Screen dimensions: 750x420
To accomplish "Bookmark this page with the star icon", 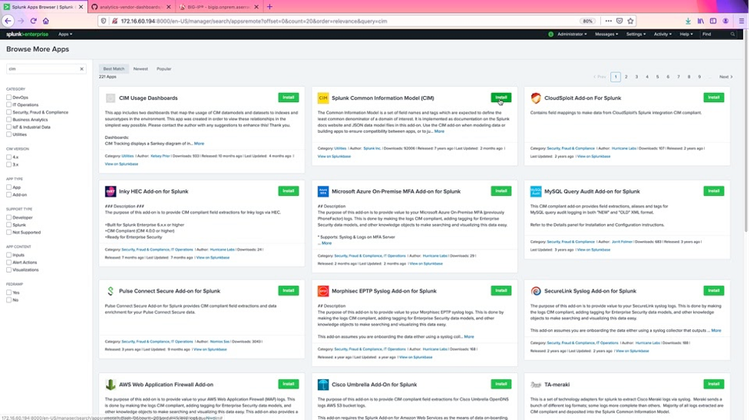I will [630, 21].
